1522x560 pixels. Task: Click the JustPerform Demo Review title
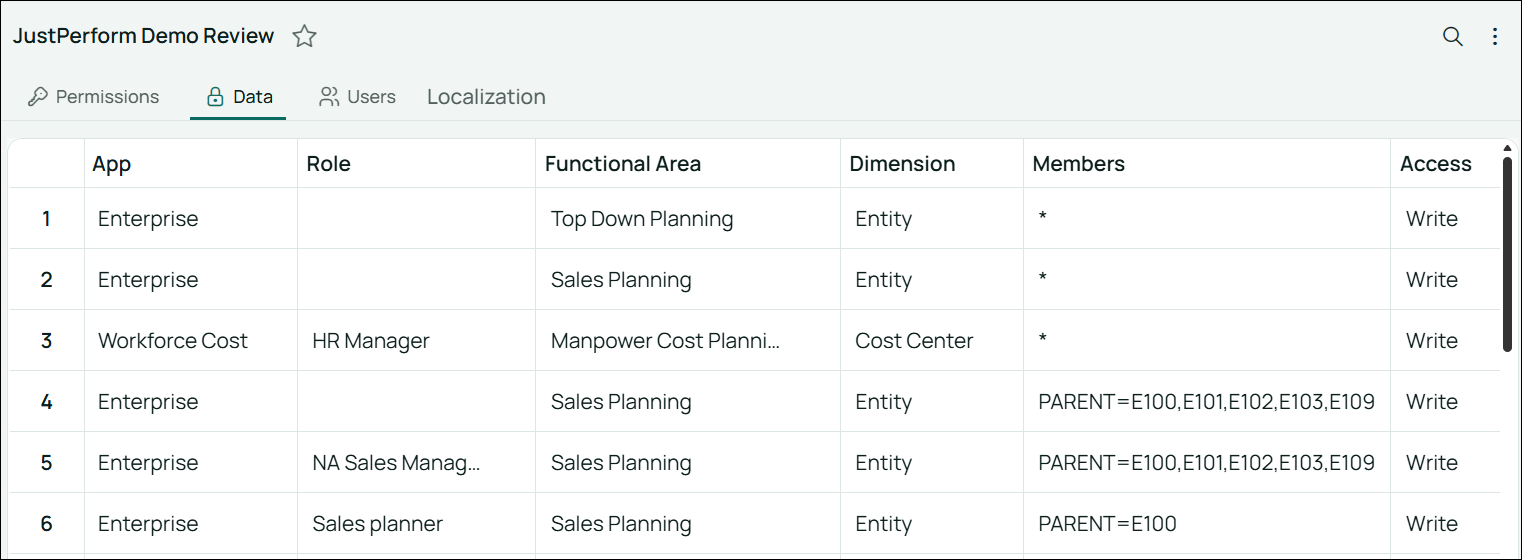pyautogui.click(x=143, y=36)
